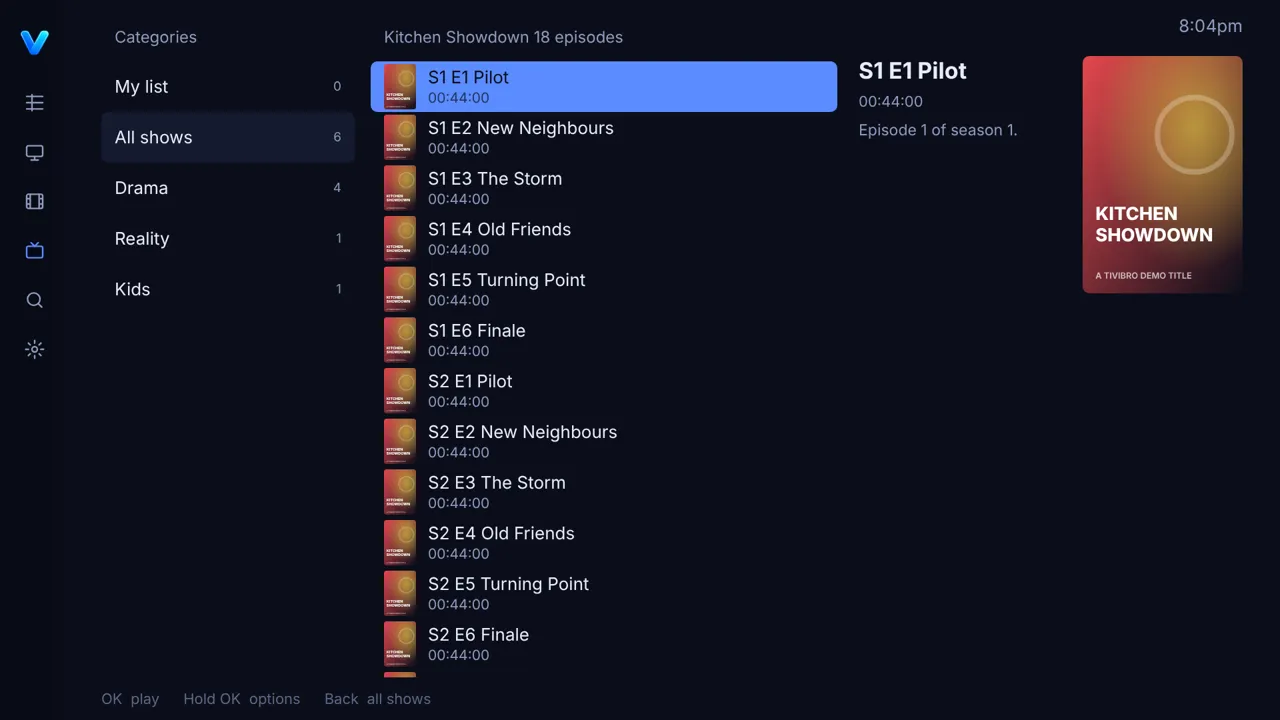Select the My list category
The image size is (1280, 720).
[228, 87]
